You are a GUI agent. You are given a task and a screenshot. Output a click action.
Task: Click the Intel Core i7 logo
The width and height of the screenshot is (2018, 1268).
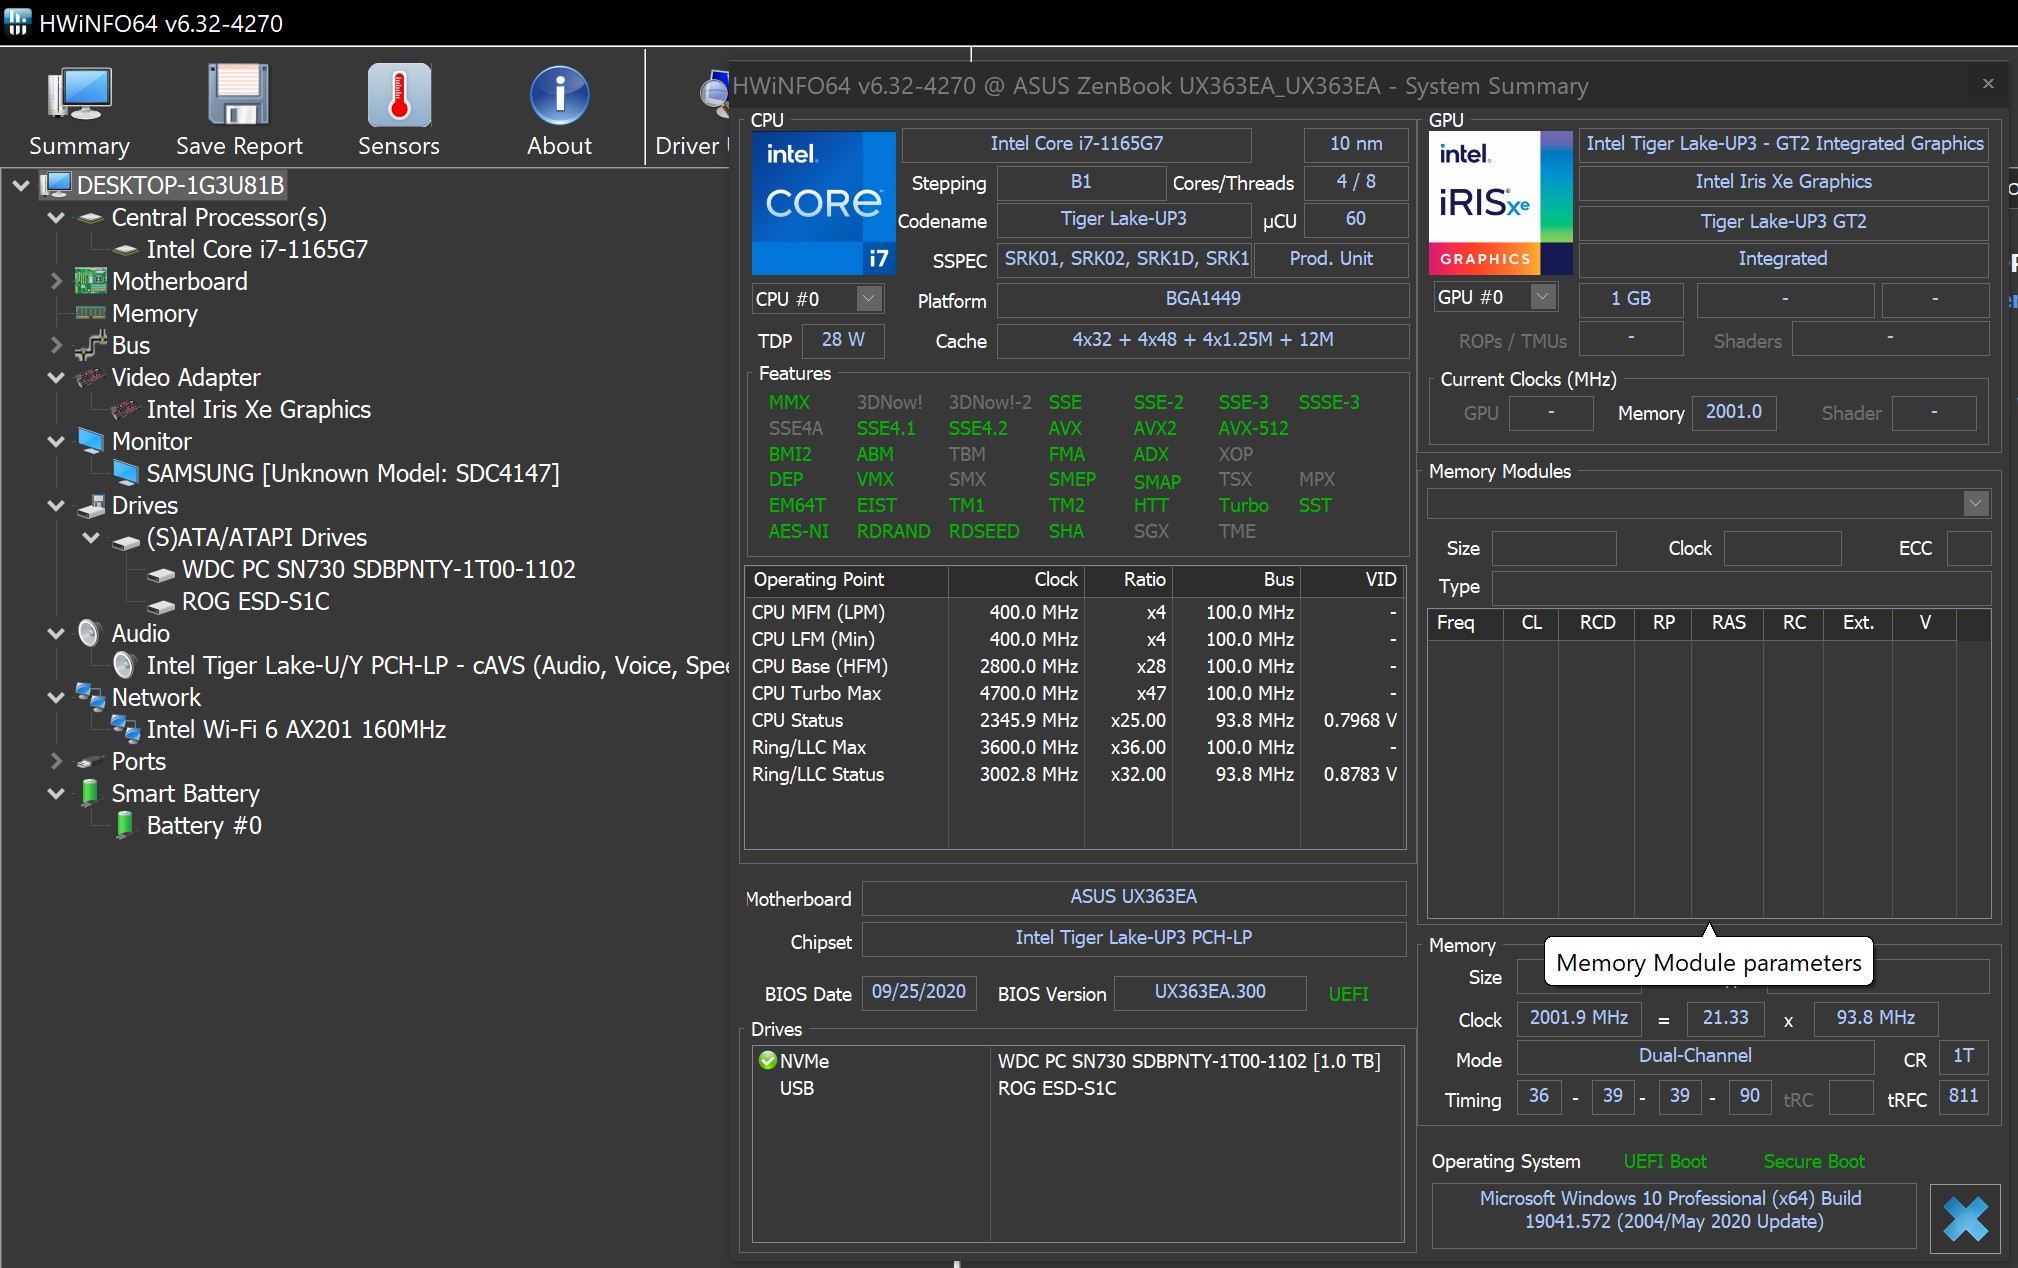823,203
